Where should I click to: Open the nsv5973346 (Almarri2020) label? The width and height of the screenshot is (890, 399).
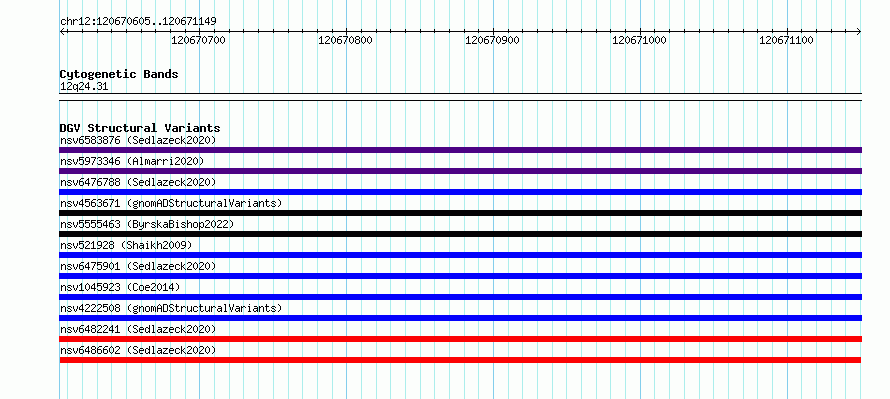132,161
